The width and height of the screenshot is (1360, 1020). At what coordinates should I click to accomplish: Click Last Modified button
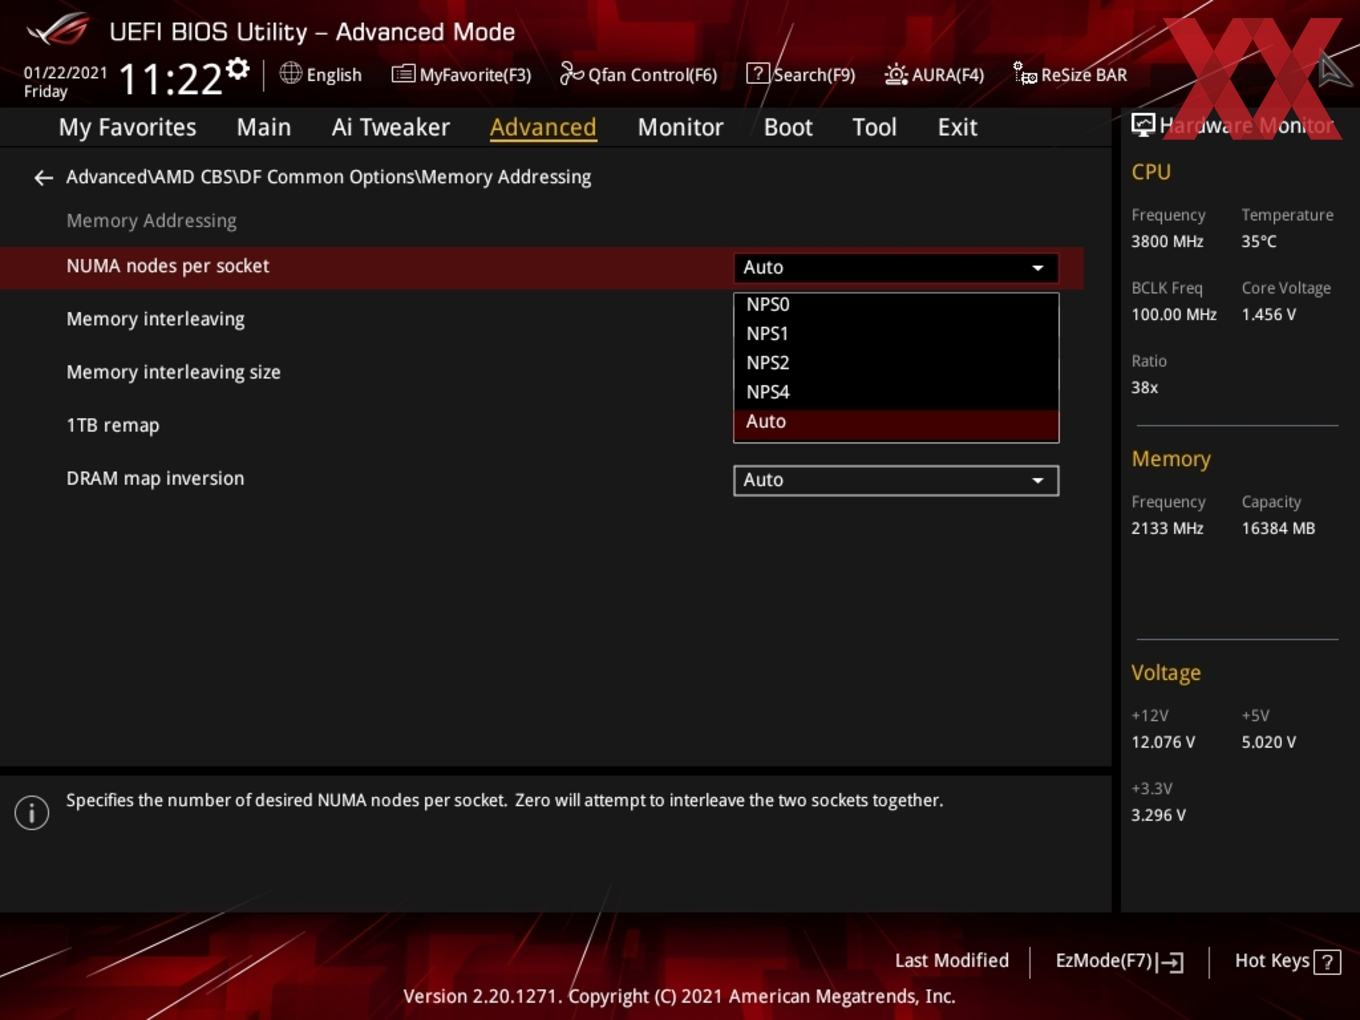tap(952, 961)
